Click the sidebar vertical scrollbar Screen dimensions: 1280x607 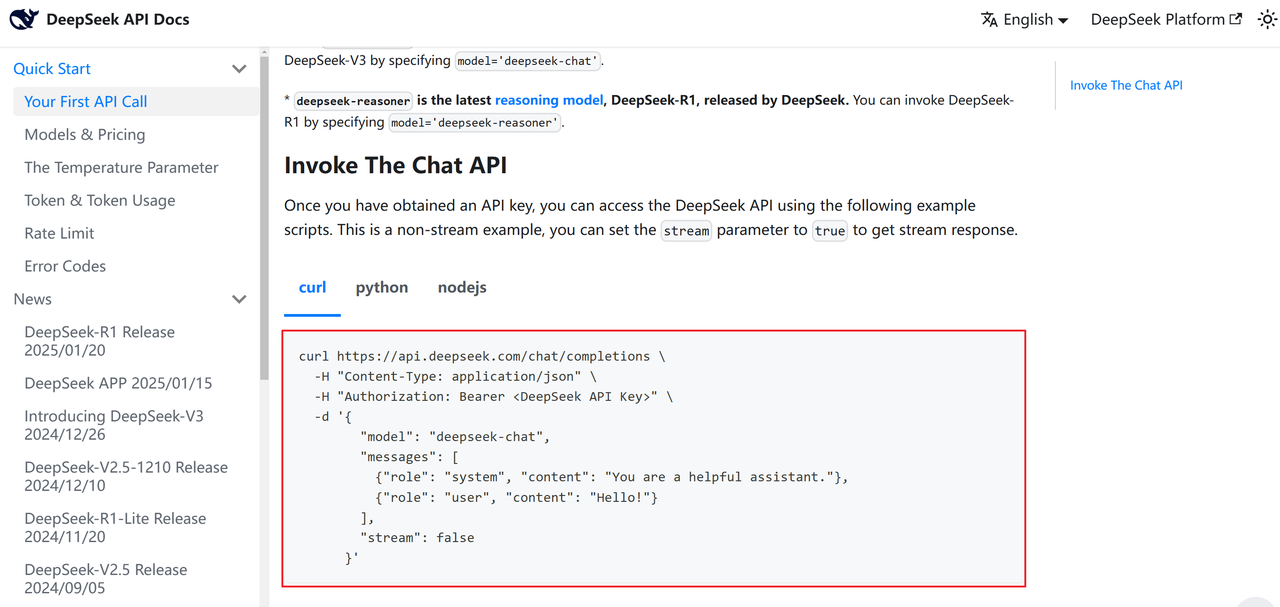[x=264, y=220]
